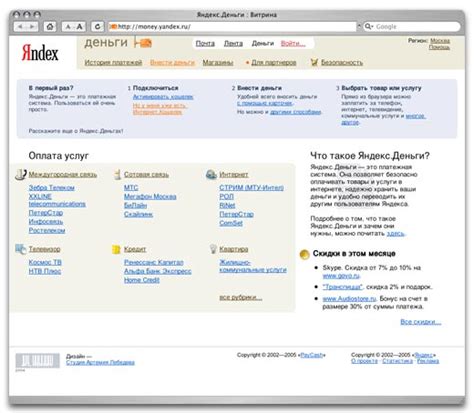The image size is (474, 413).
Task: Click the television icon beside Телевизор
Action: tap(21, 249)
